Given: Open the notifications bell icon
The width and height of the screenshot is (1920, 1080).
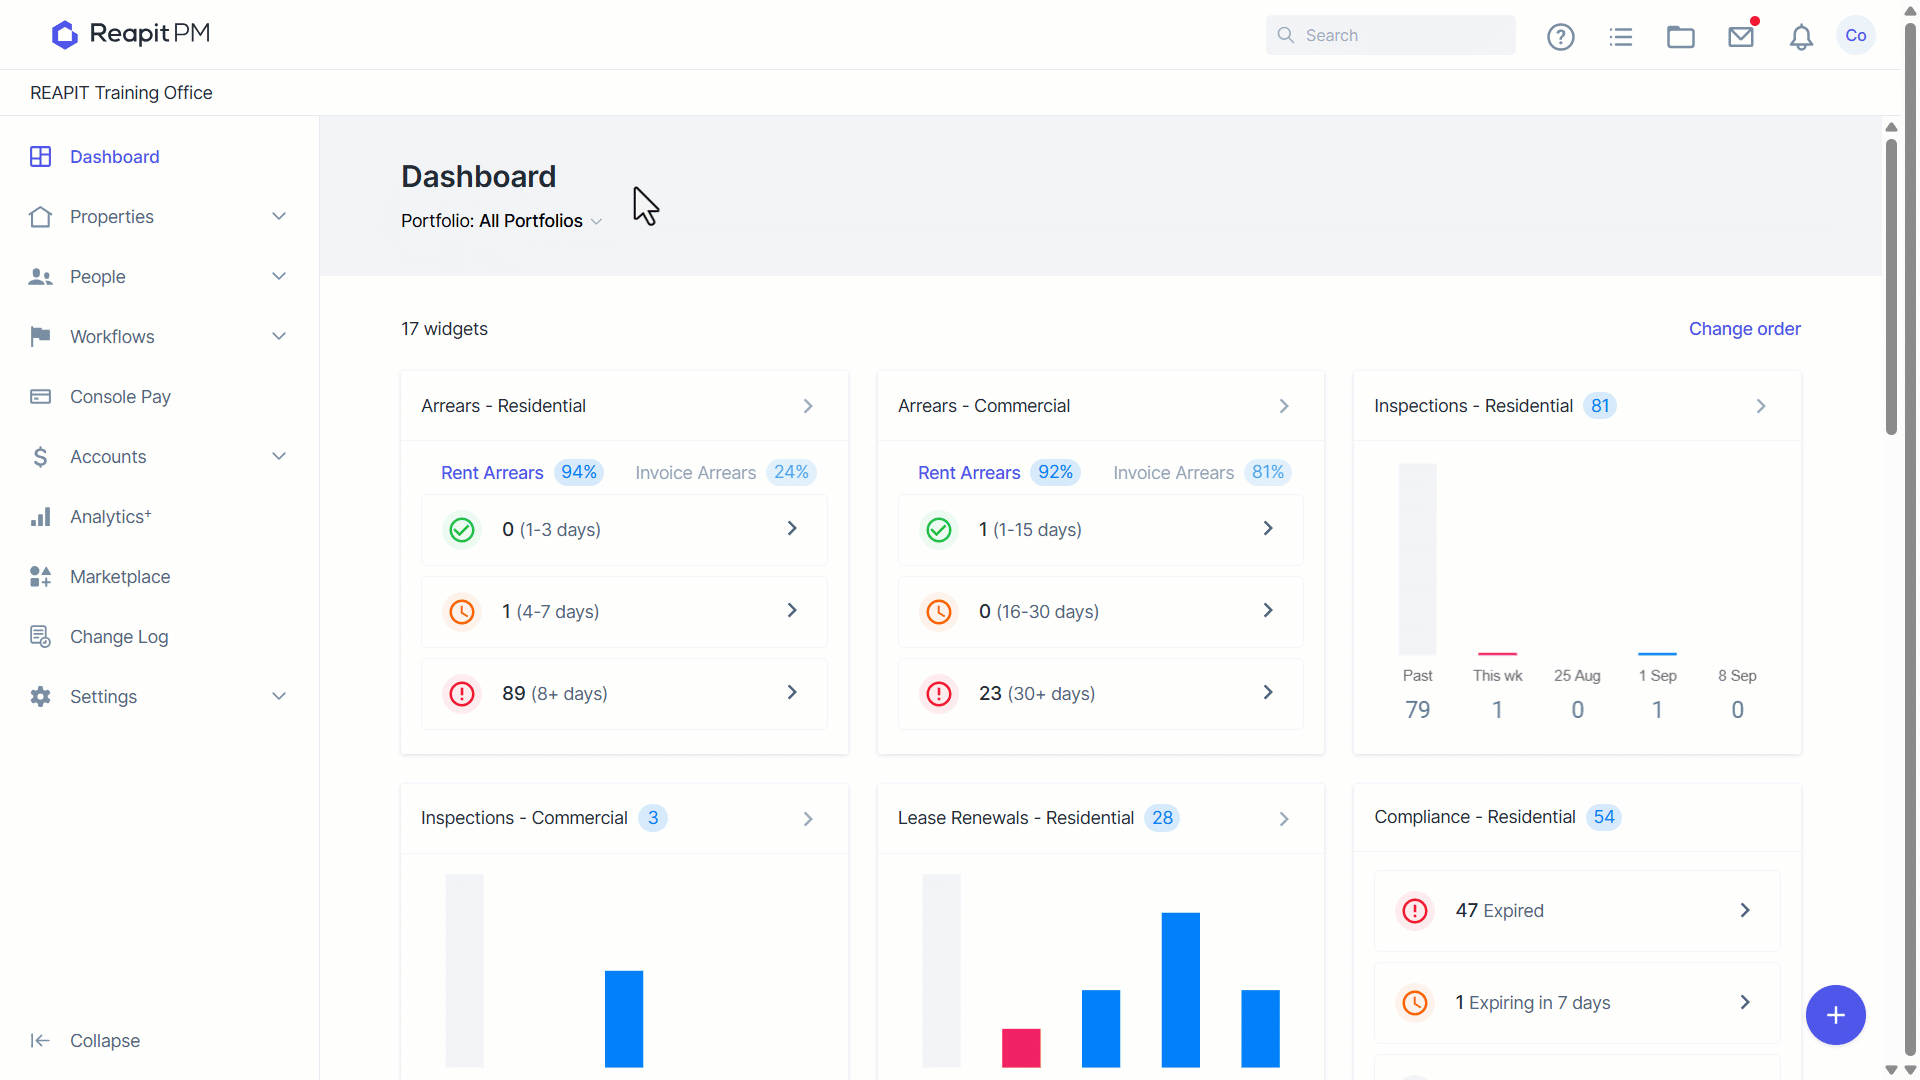Looking at the screenshot, I should (x=1801, y=37).
